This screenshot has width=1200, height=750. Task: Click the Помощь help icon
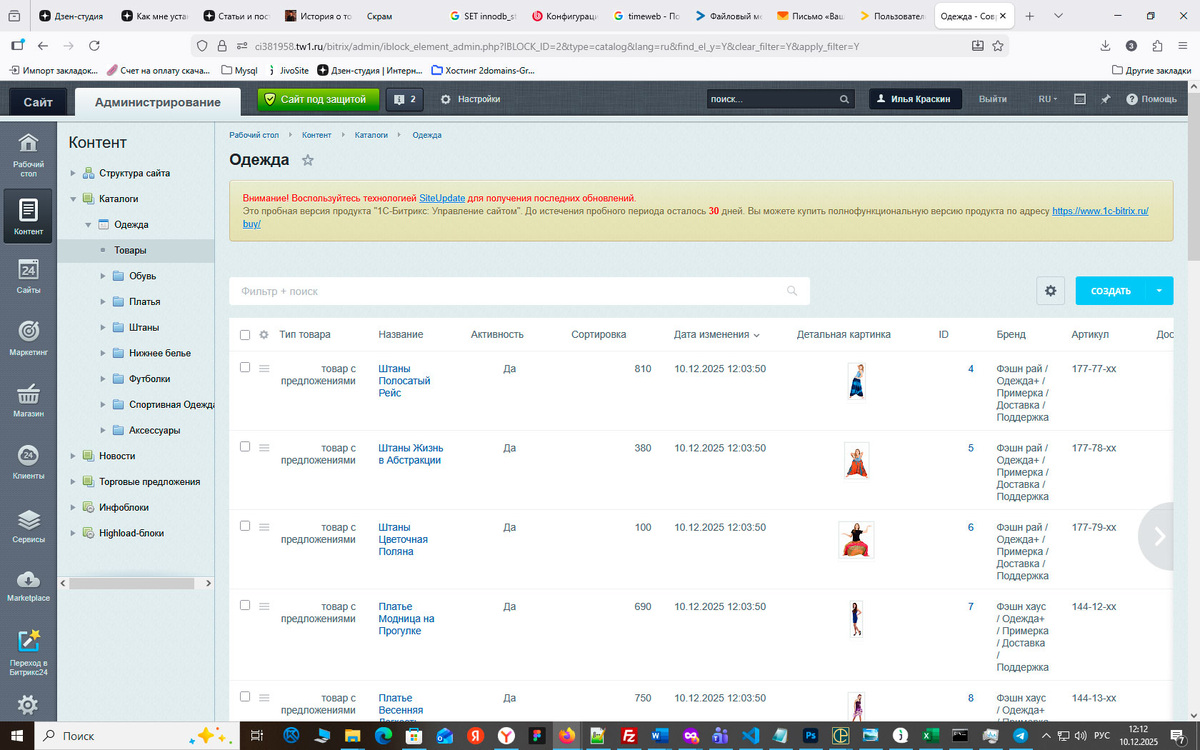1151,99
